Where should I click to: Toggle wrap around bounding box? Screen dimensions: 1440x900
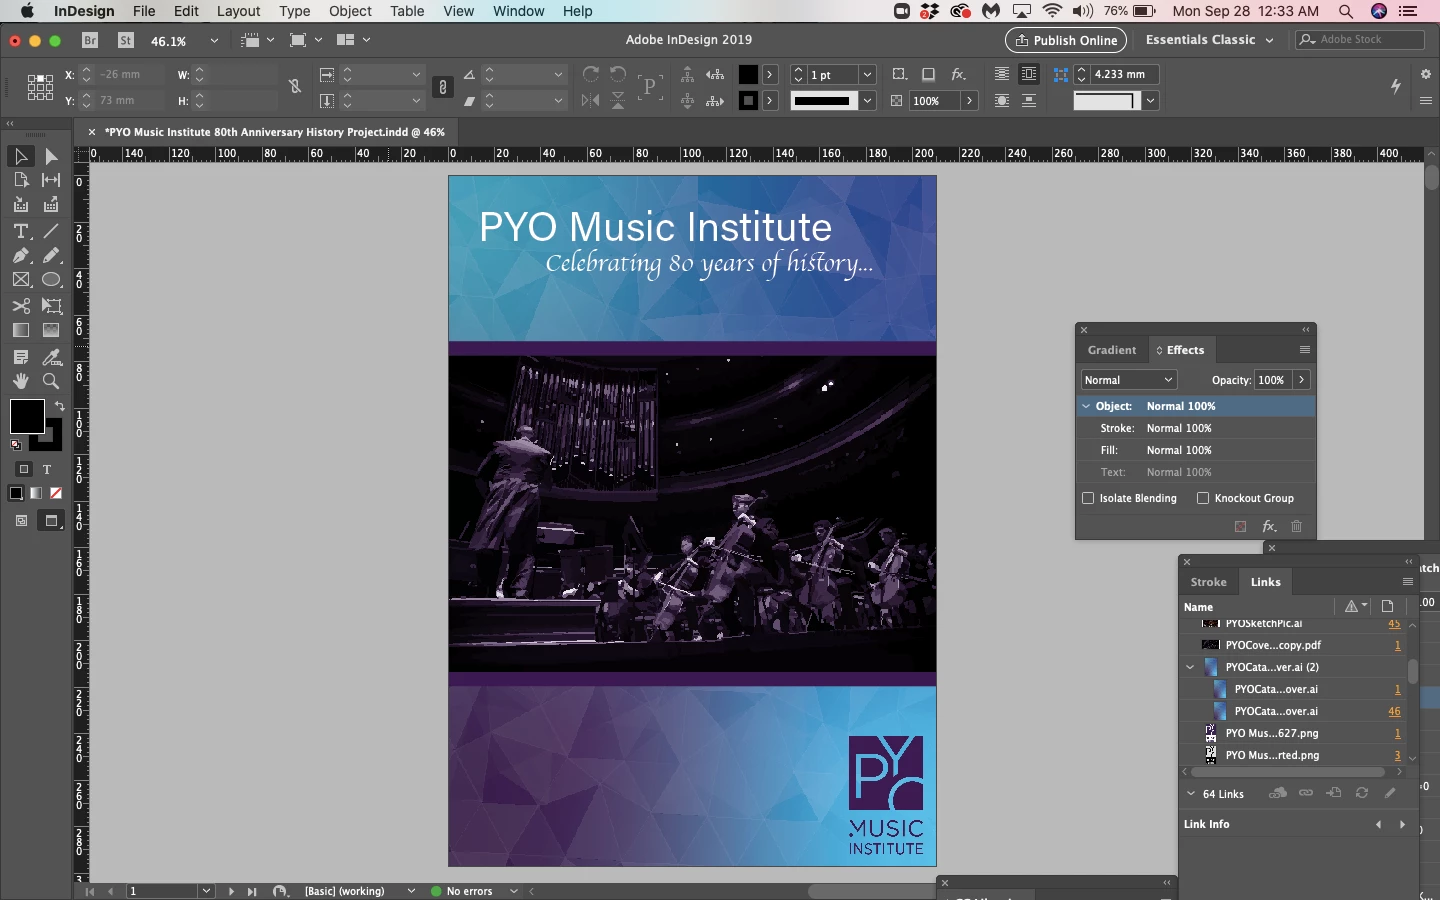[x=1029, y=74]
